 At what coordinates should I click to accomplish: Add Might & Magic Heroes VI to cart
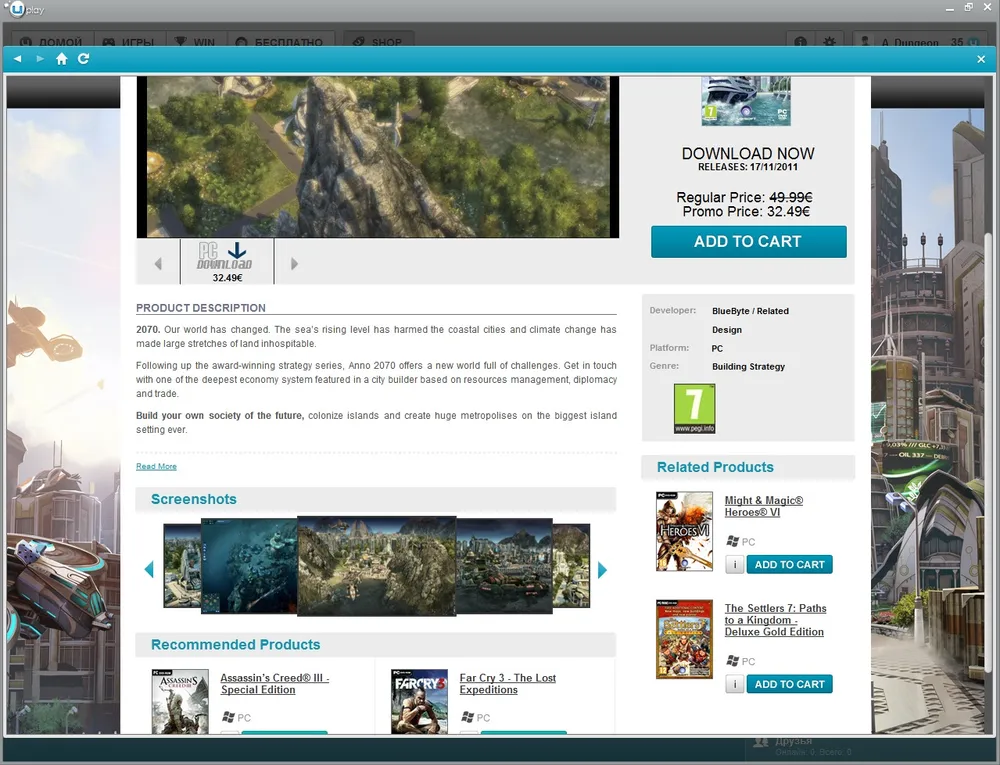(x=789, y=565)
